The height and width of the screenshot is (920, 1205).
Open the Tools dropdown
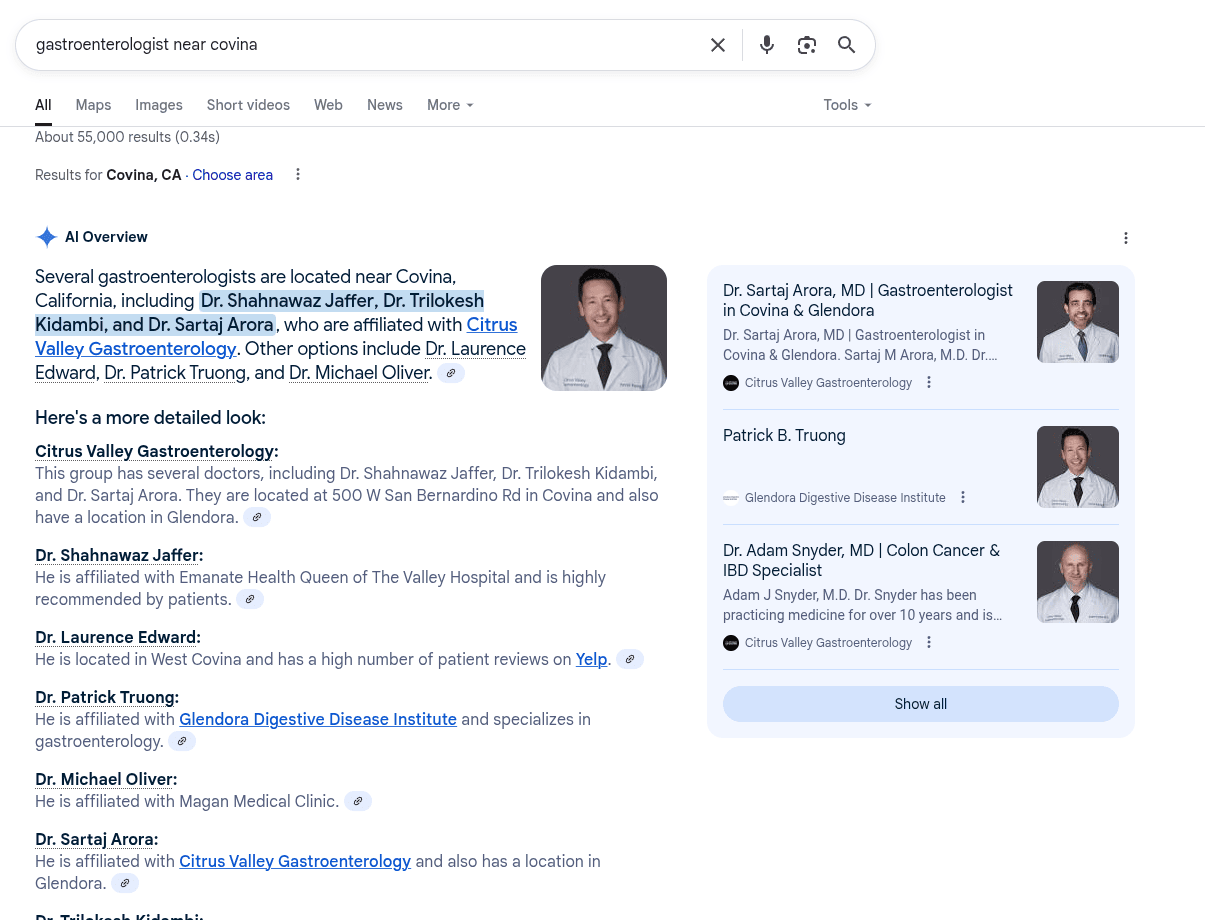(x=848, y=105)
